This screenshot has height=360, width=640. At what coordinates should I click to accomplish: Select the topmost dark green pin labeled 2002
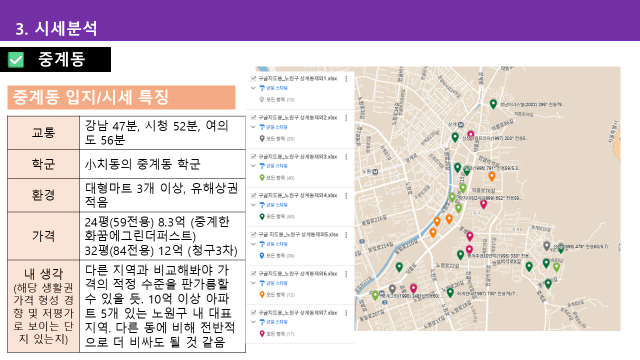[x=493, y=104]
